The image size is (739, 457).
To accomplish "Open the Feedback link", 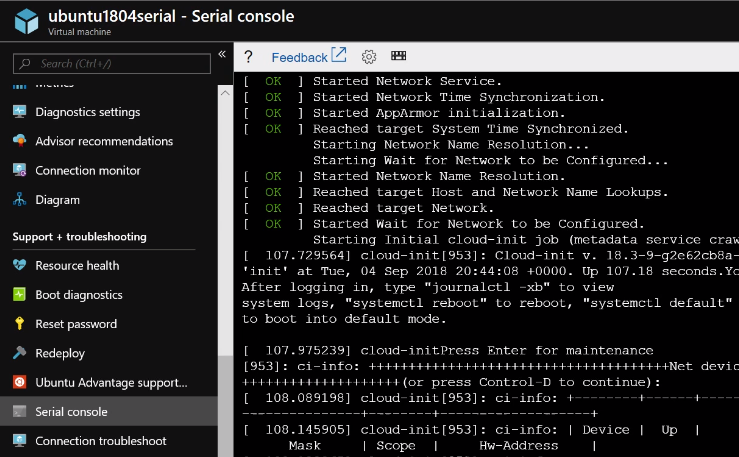I will [299, 57].
